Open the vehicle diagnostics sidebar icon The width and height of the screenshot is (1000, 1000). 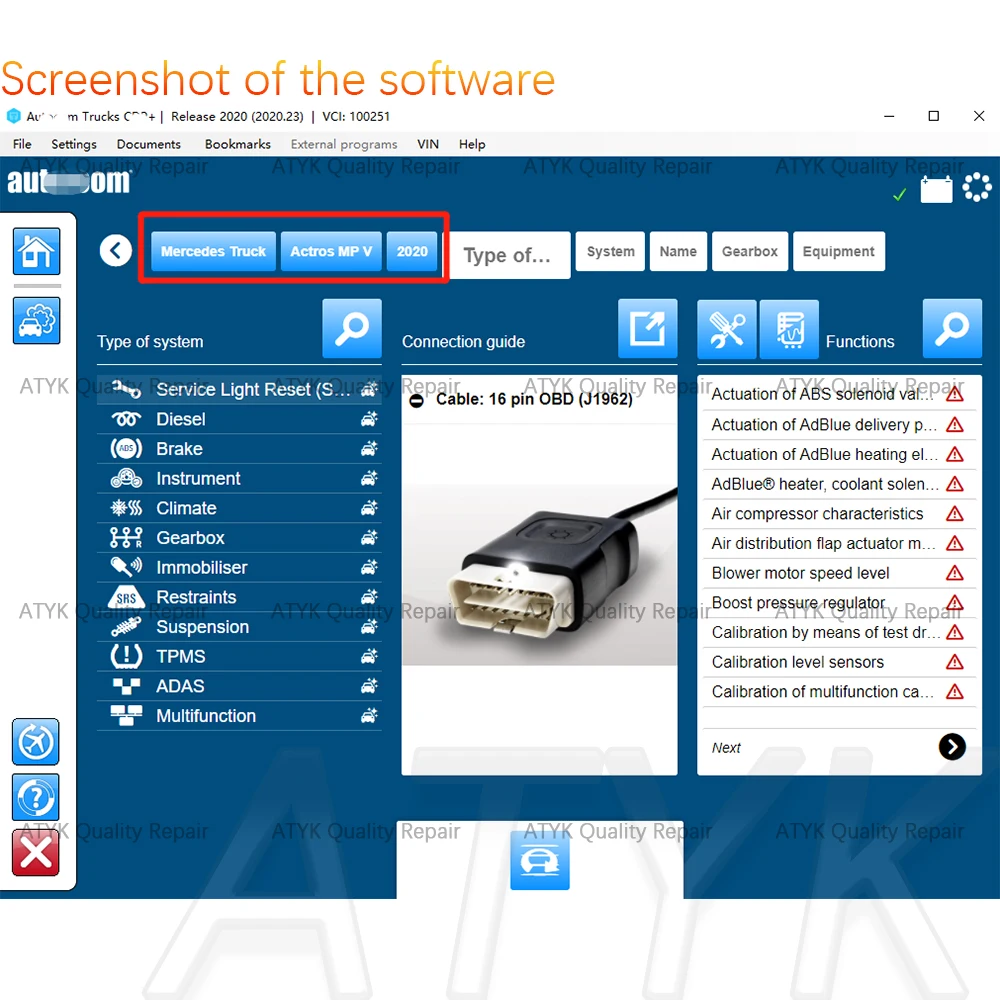(36, 320)
